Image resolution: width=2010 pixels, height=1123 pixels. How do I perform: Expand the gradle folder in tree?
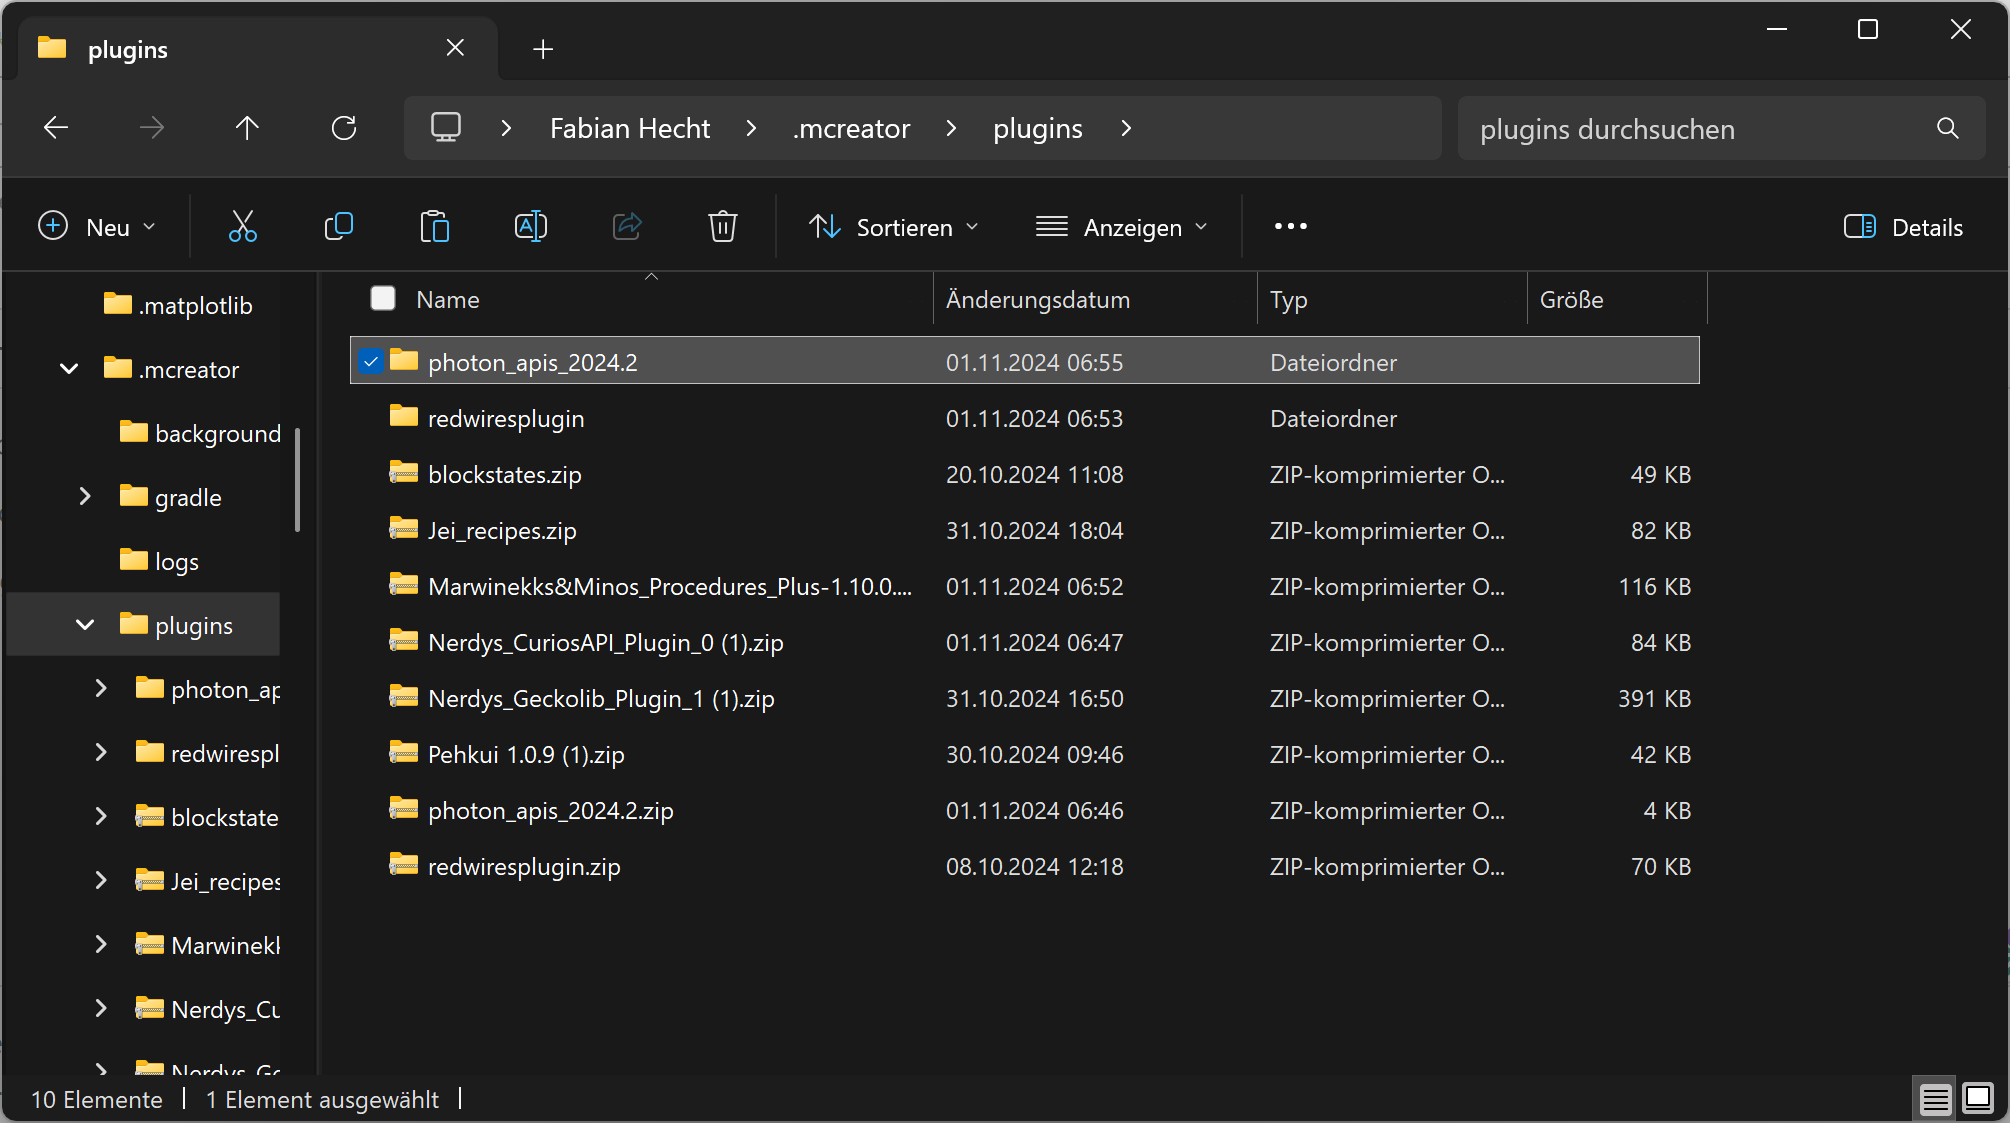click(x=85, y=496)
